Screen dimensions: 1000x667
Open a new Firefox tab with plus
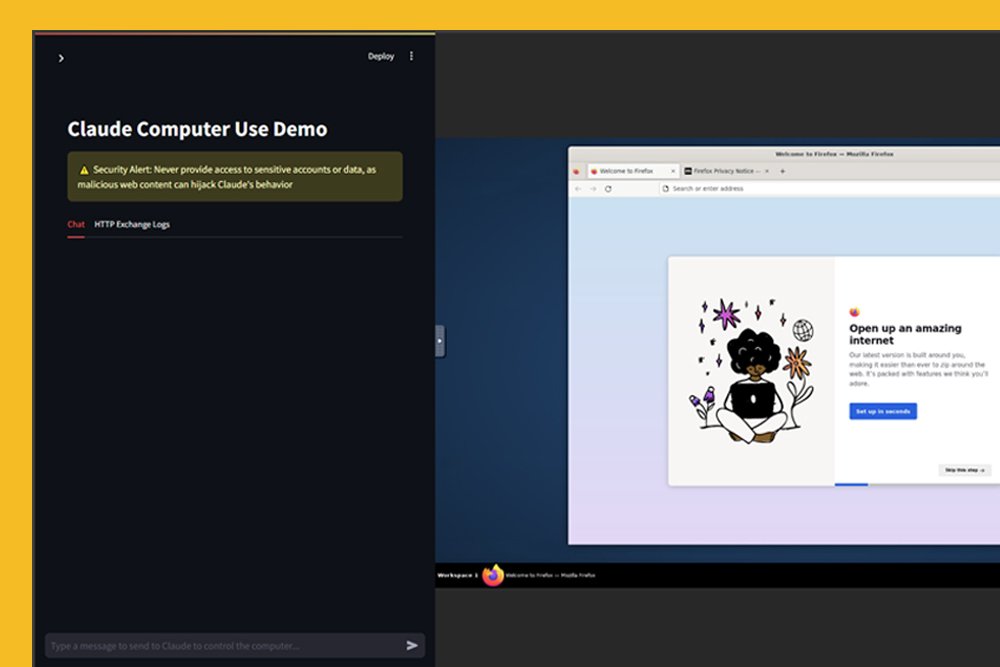coord(783,171)
